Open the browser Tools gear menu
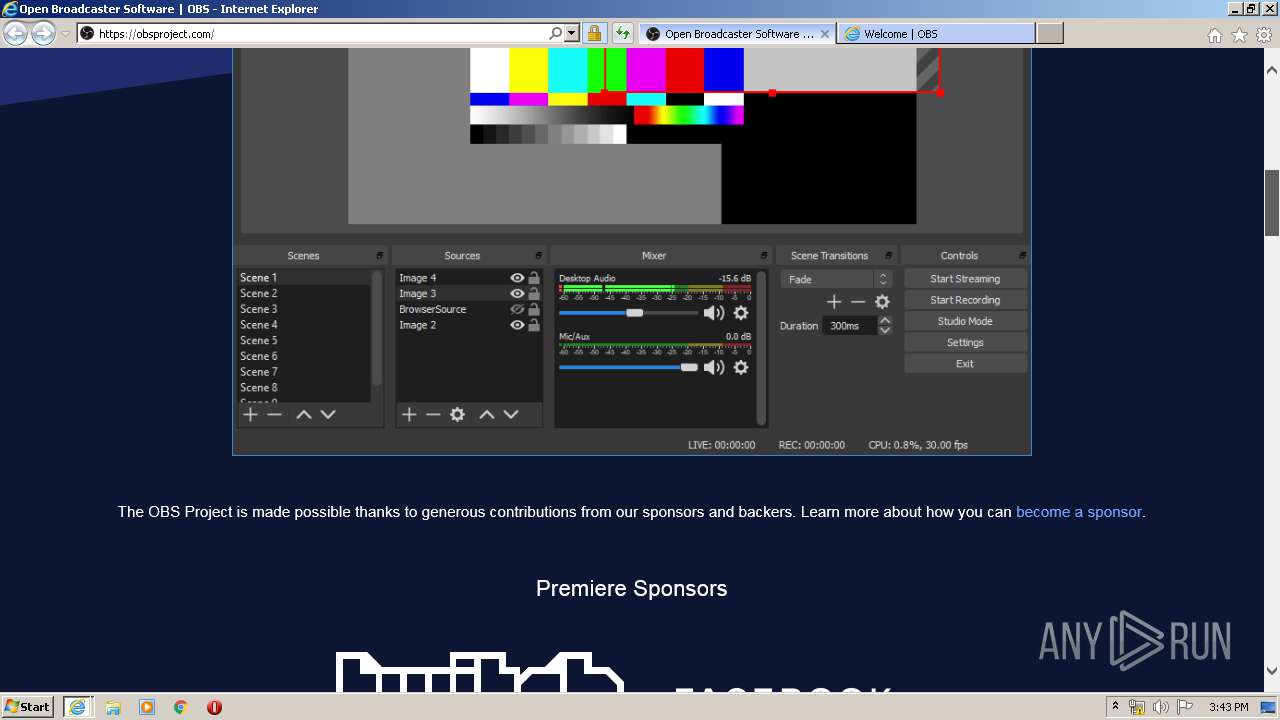This screenshot has height=720, width=1280. coord(1264,35)
